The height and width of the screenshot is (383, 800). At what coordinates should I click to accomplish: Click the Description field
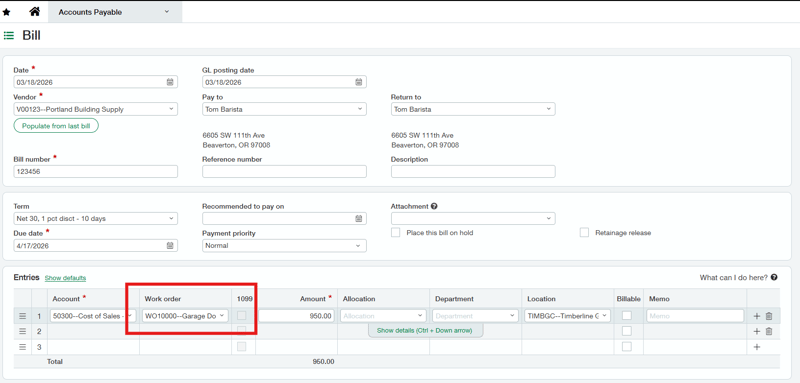pos(473,172)
